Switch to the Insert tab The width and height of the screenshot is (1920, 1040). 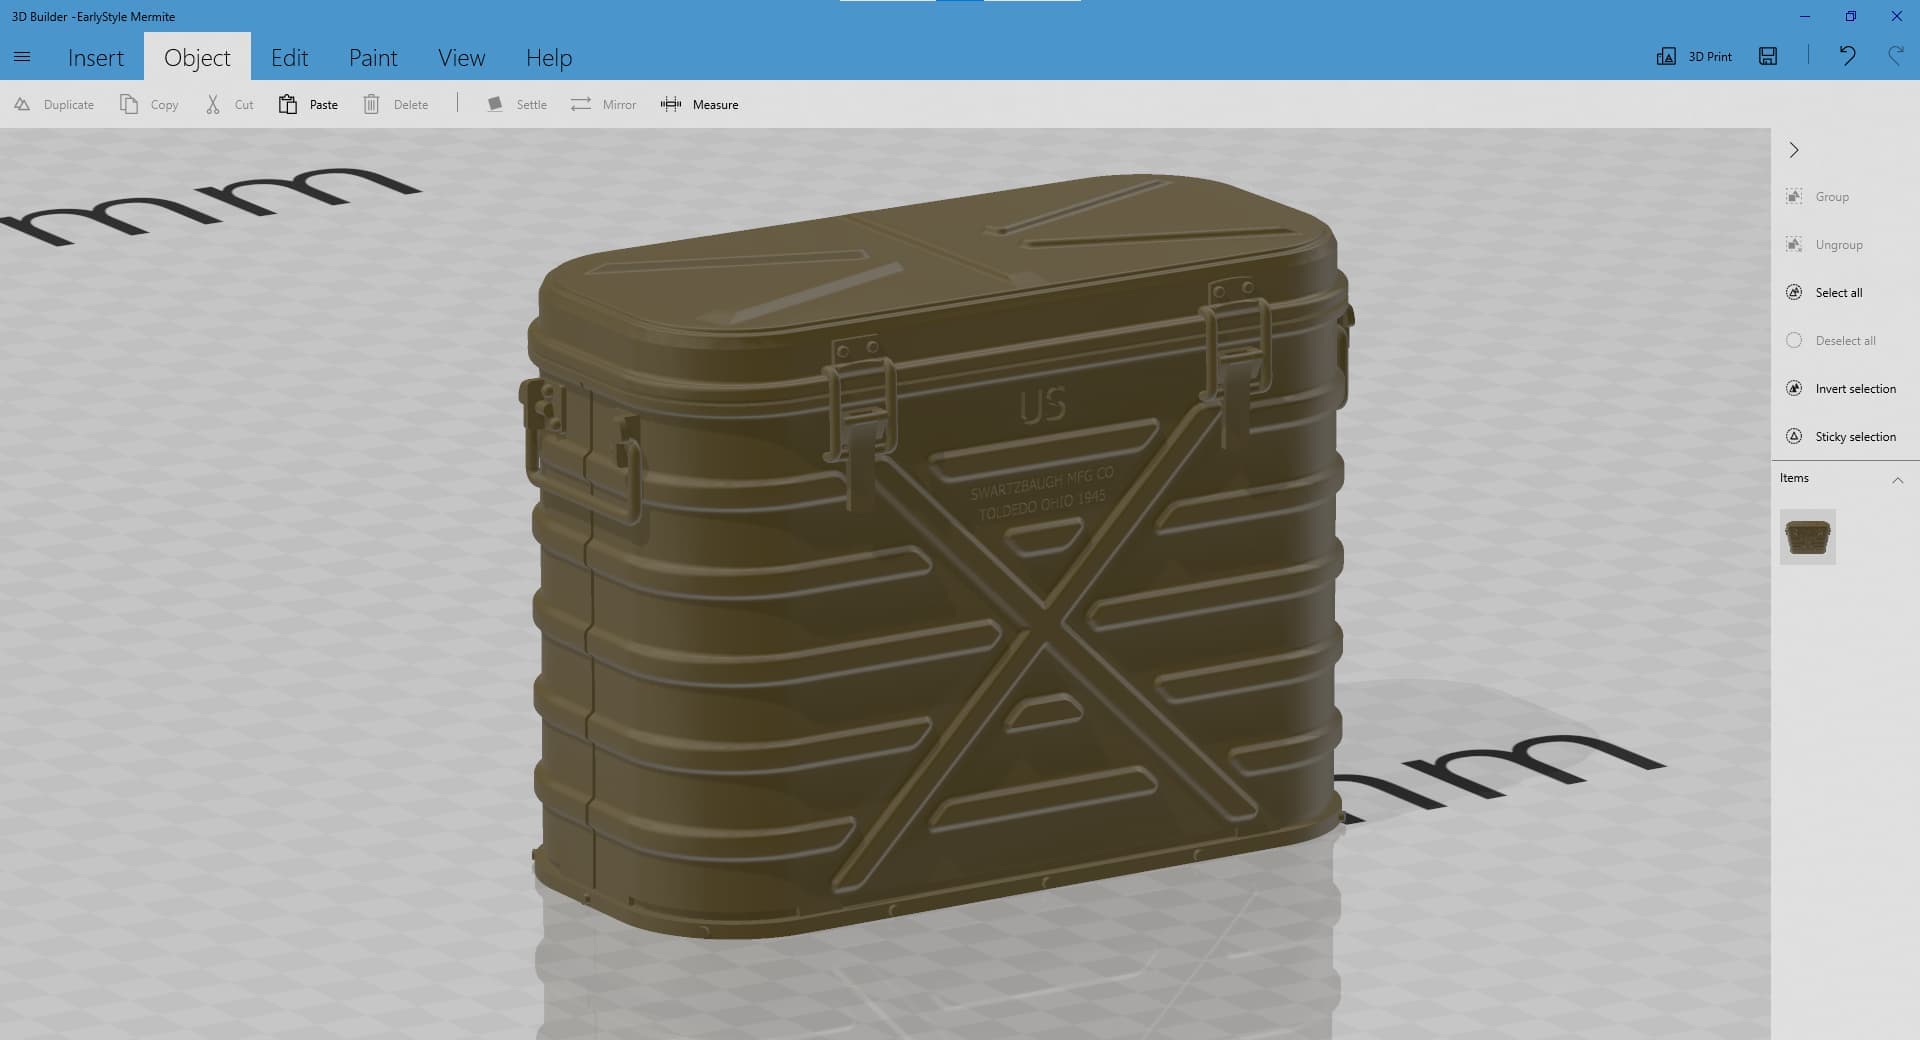(x=96, y=58)
